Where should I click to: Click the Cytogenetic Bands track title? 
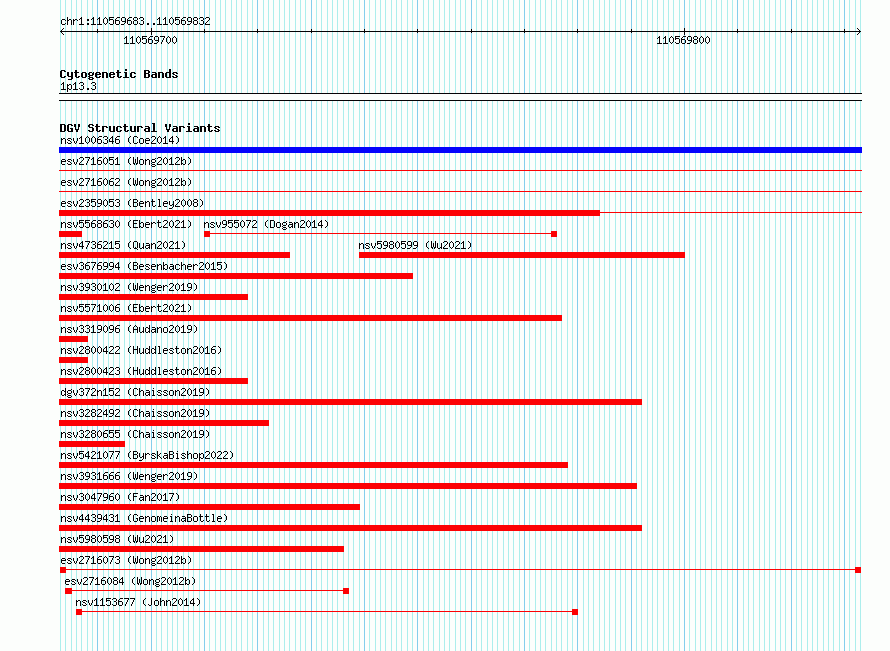(119, 74)
